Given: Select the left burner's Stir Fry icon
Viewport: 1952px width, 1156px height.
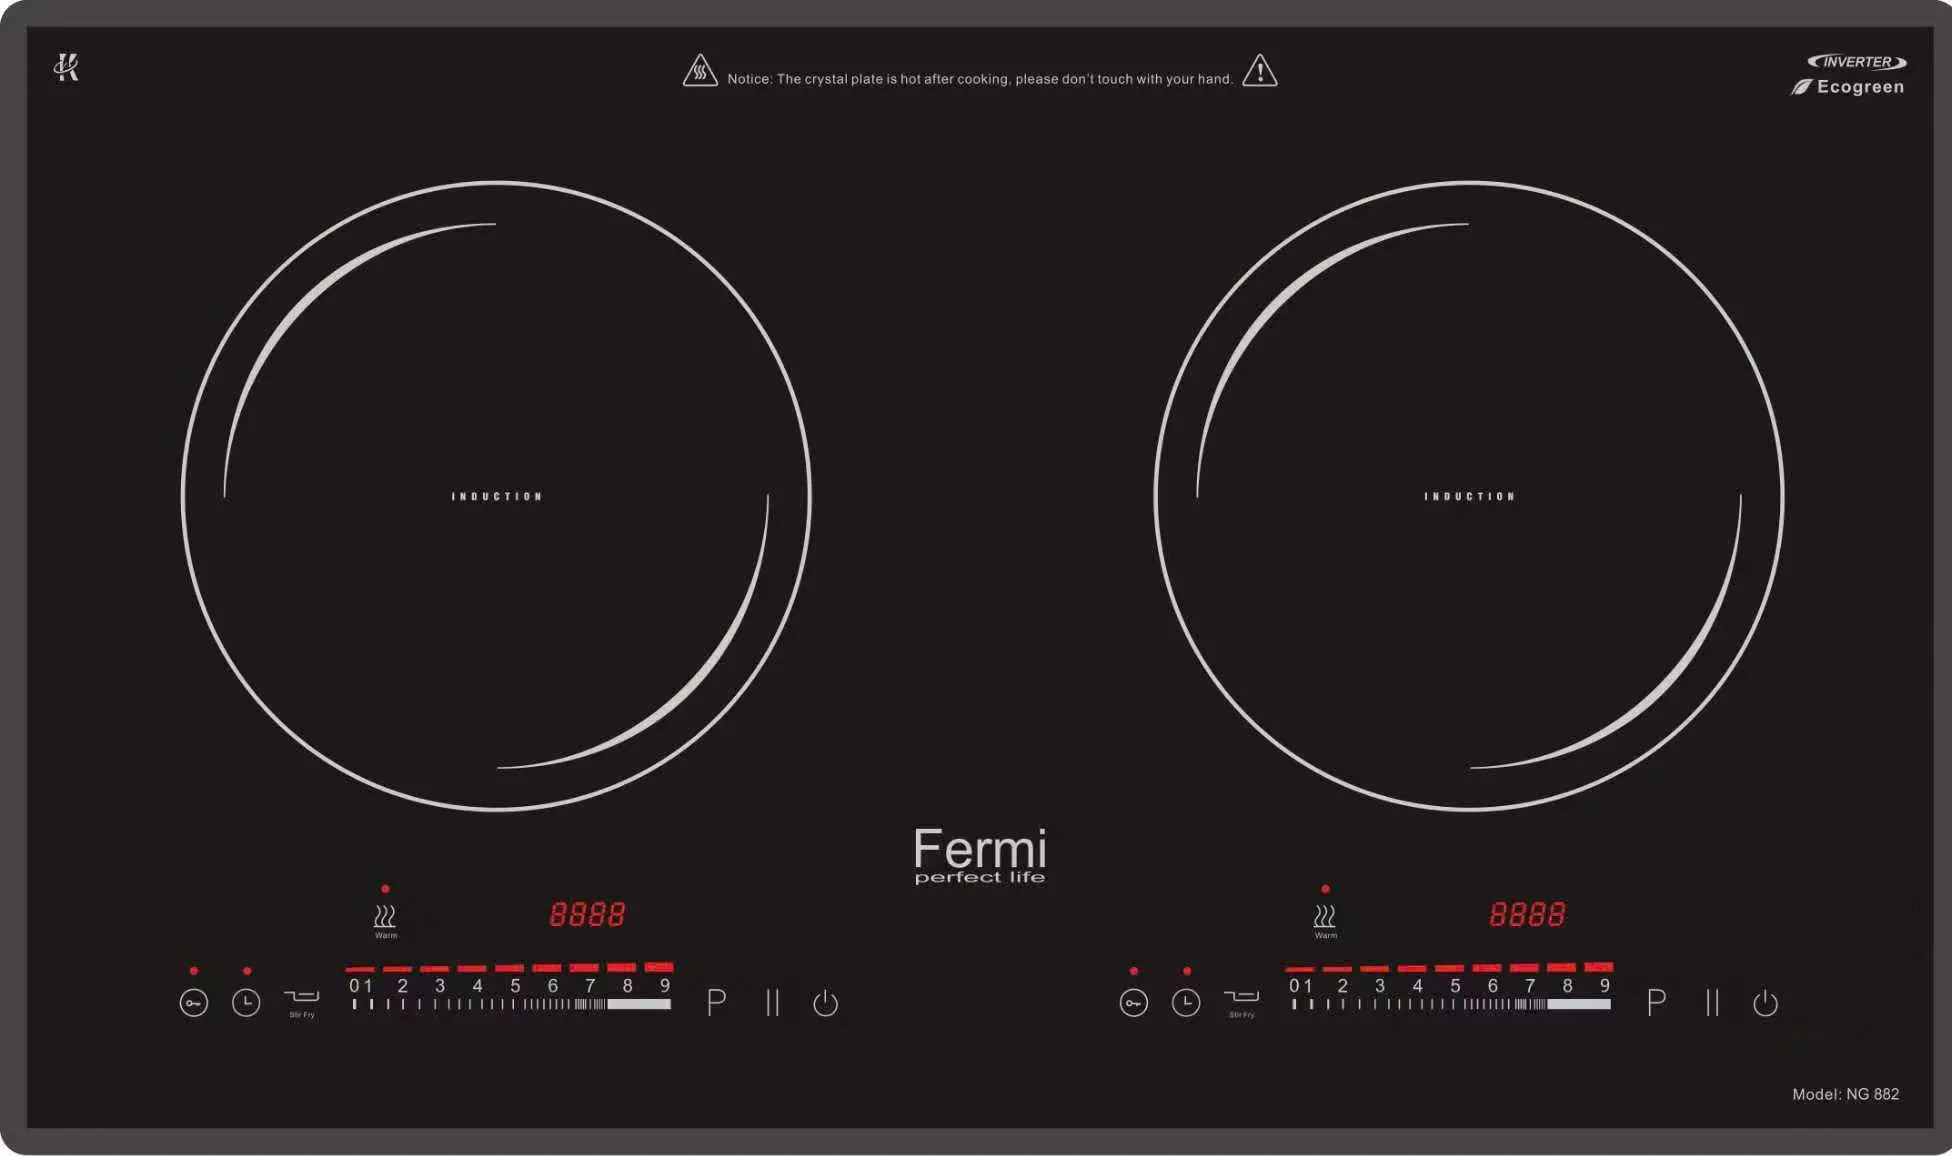Looking at the screenshot, I should pyautogui.click(x=302, y=1001).
